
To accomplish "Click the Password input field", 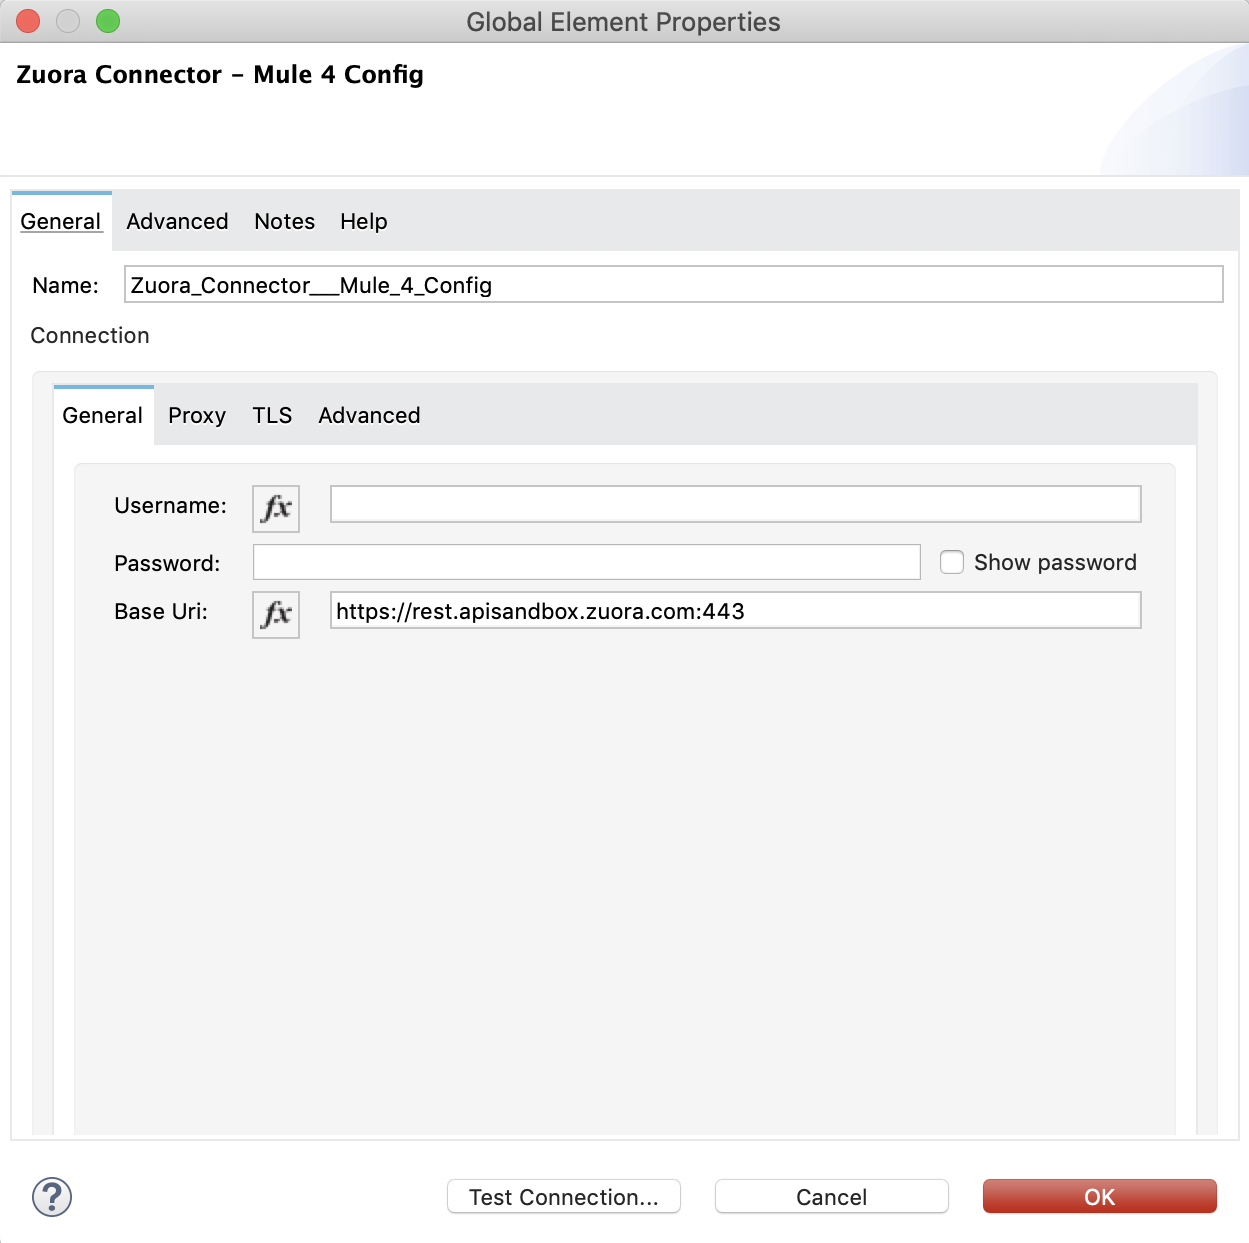I will [586, 562].
